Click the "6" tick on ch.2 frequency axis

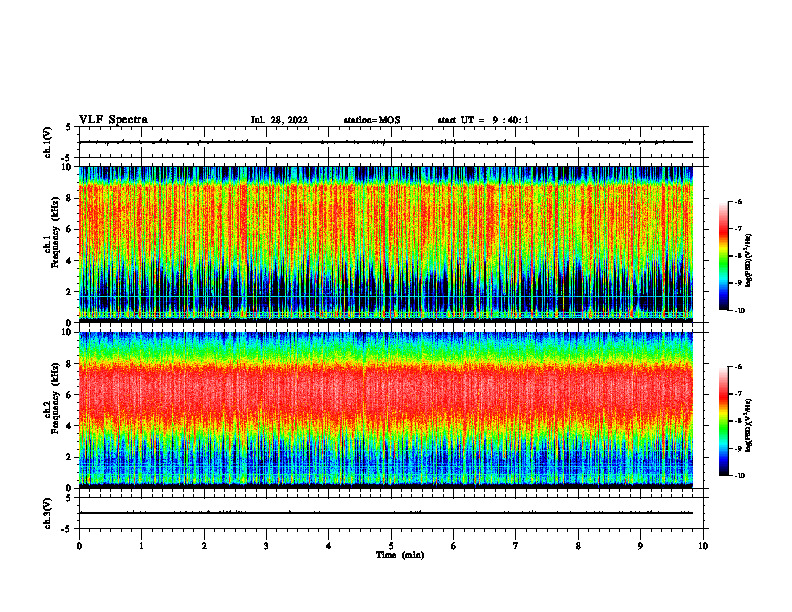pos(70,395)
